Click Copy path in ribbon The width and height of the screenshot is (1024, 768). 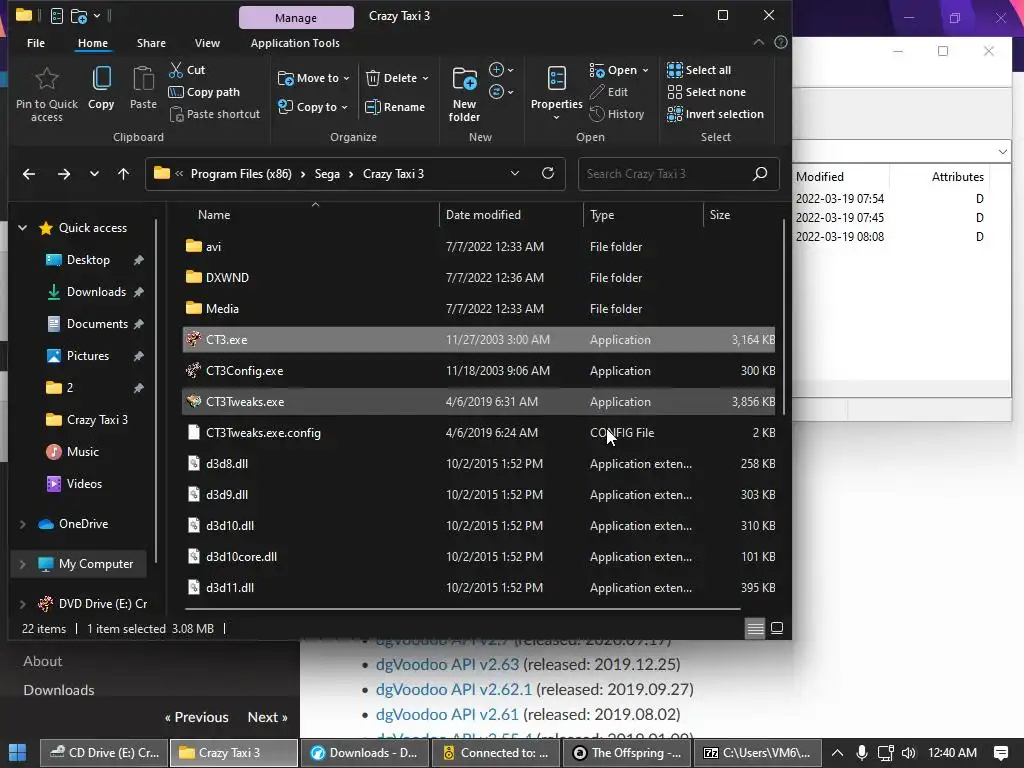click(204, 92)
